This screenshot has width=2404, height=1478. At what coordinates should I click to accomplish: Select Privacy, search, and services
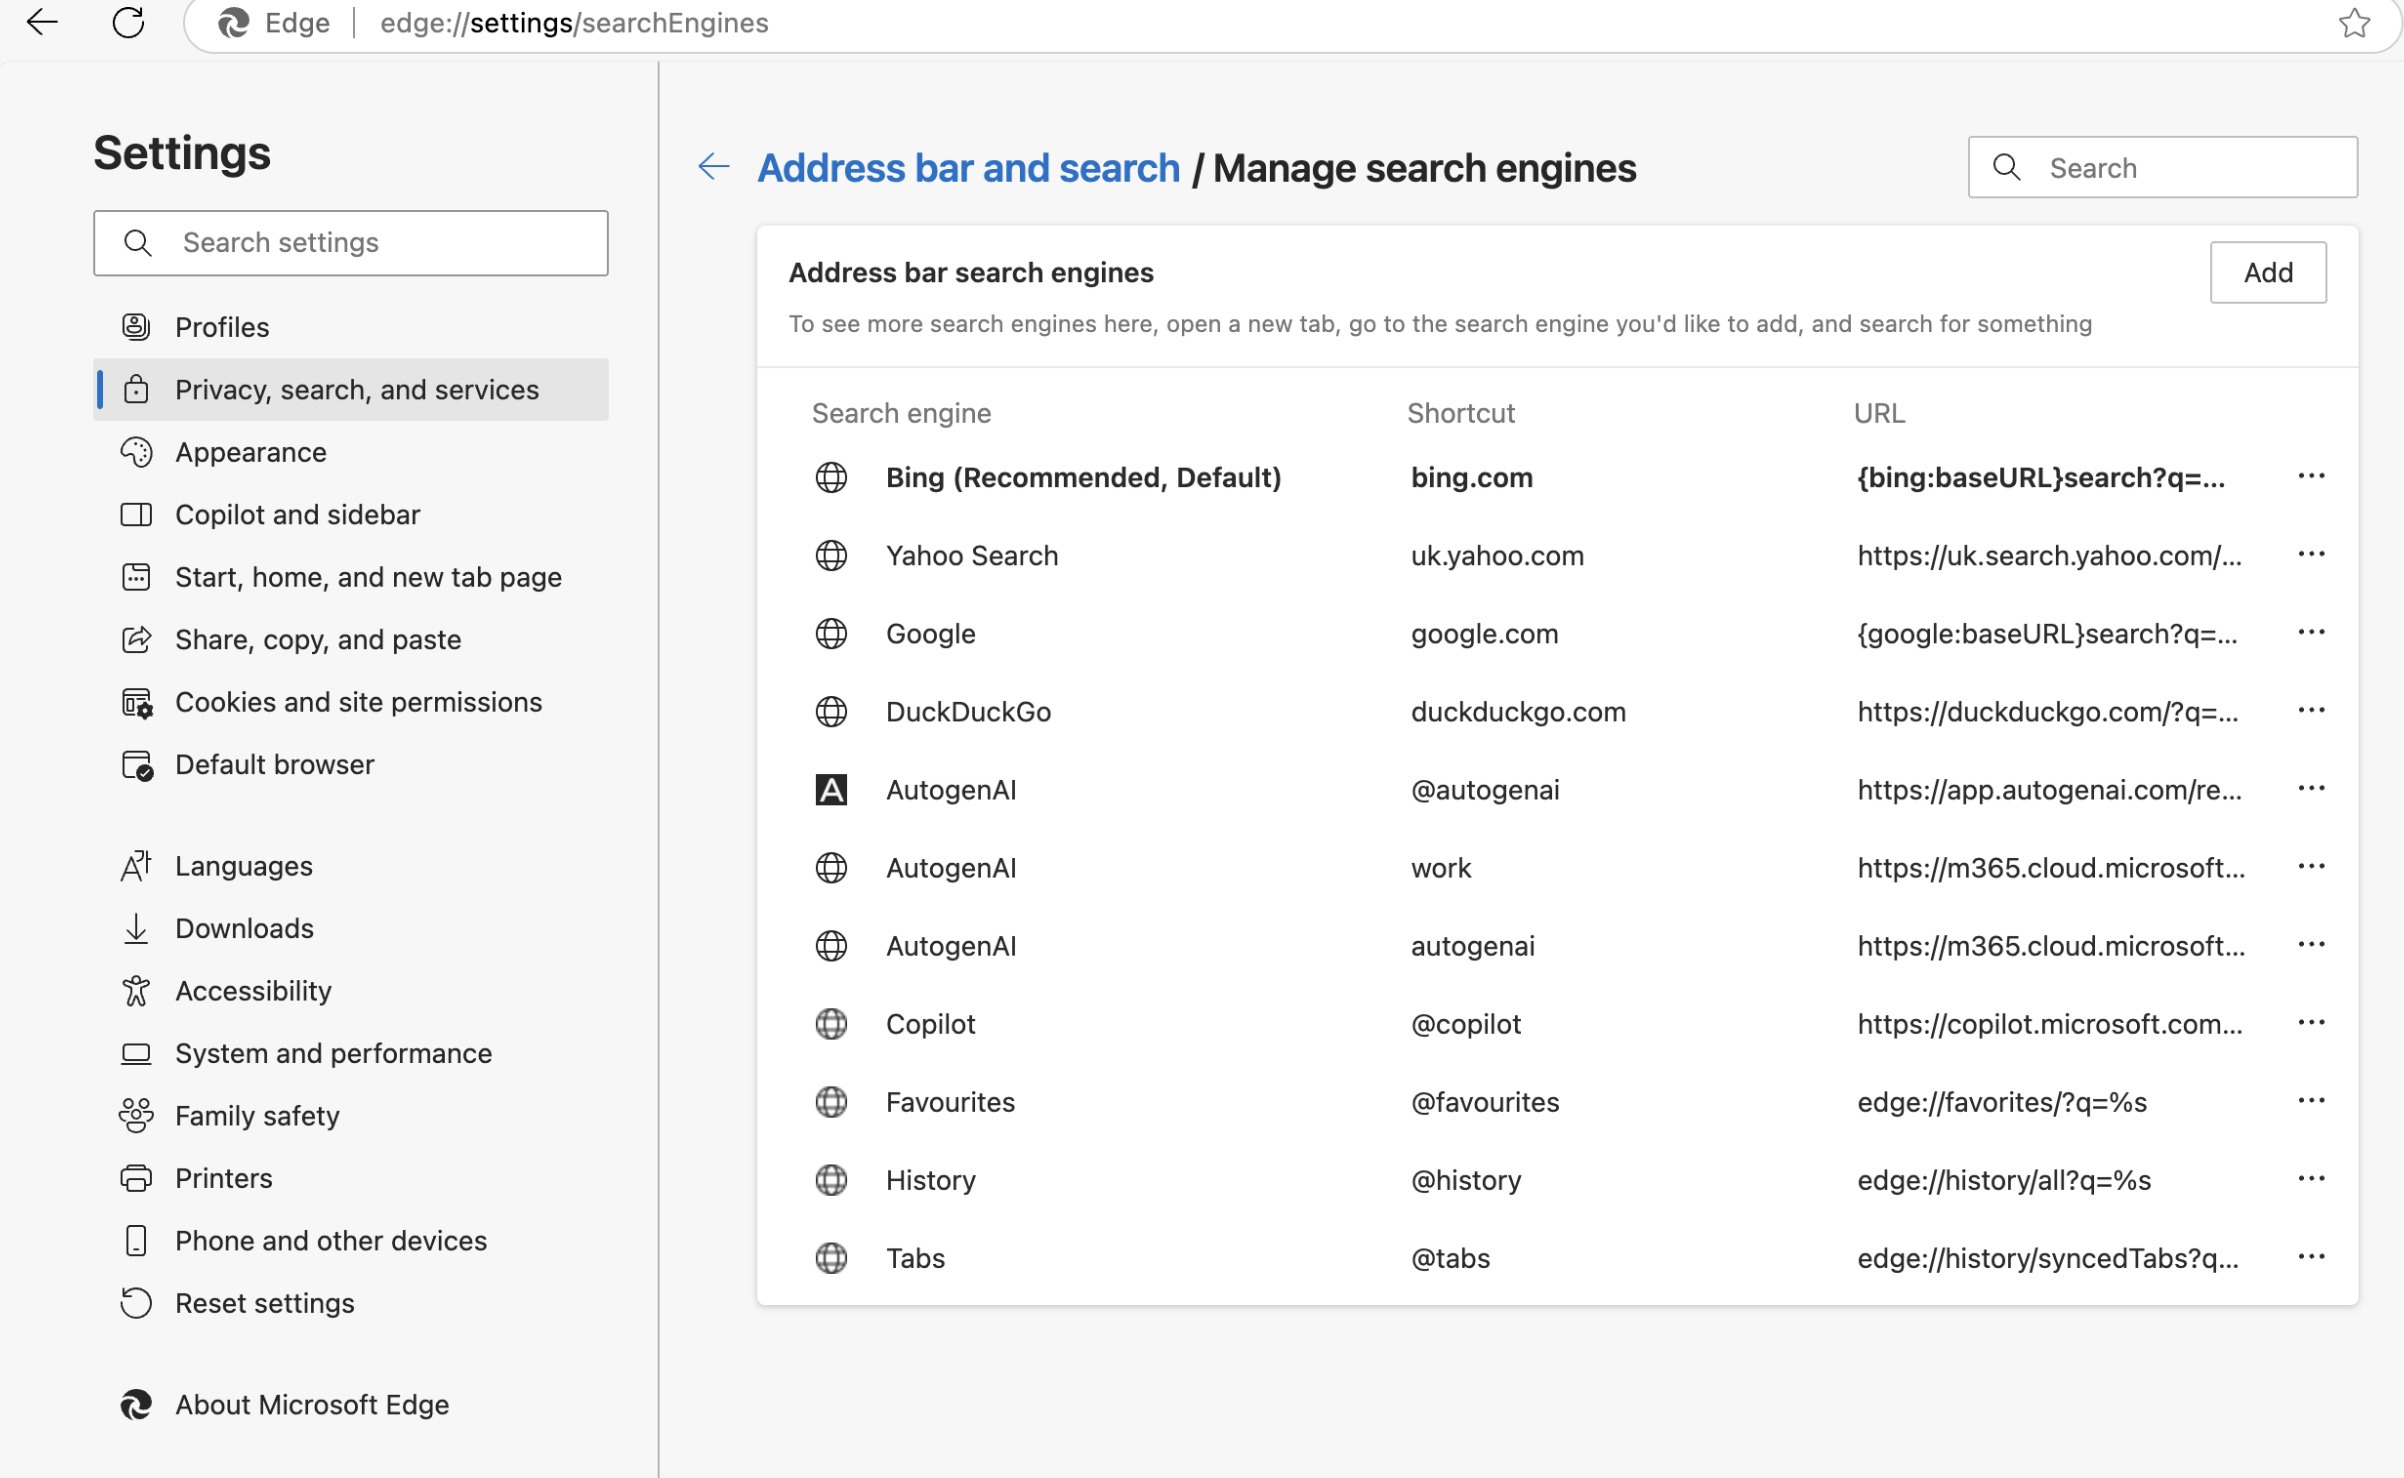click(351, 390)
